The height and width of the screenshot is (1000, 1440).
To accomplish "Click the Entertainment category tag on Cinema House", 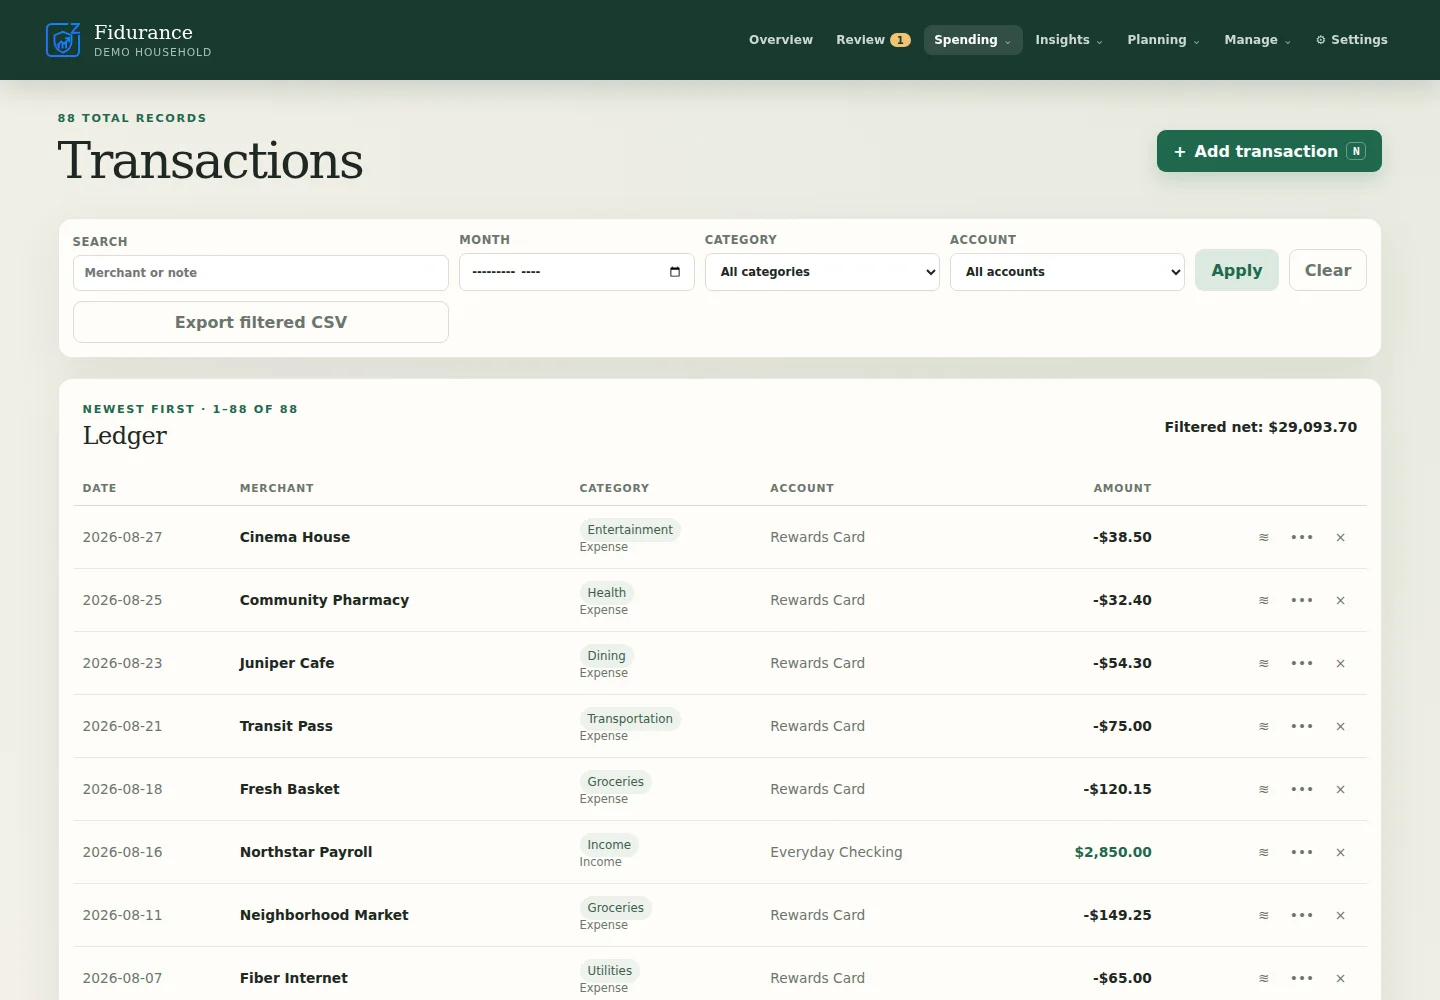I will tap(630, 530).
